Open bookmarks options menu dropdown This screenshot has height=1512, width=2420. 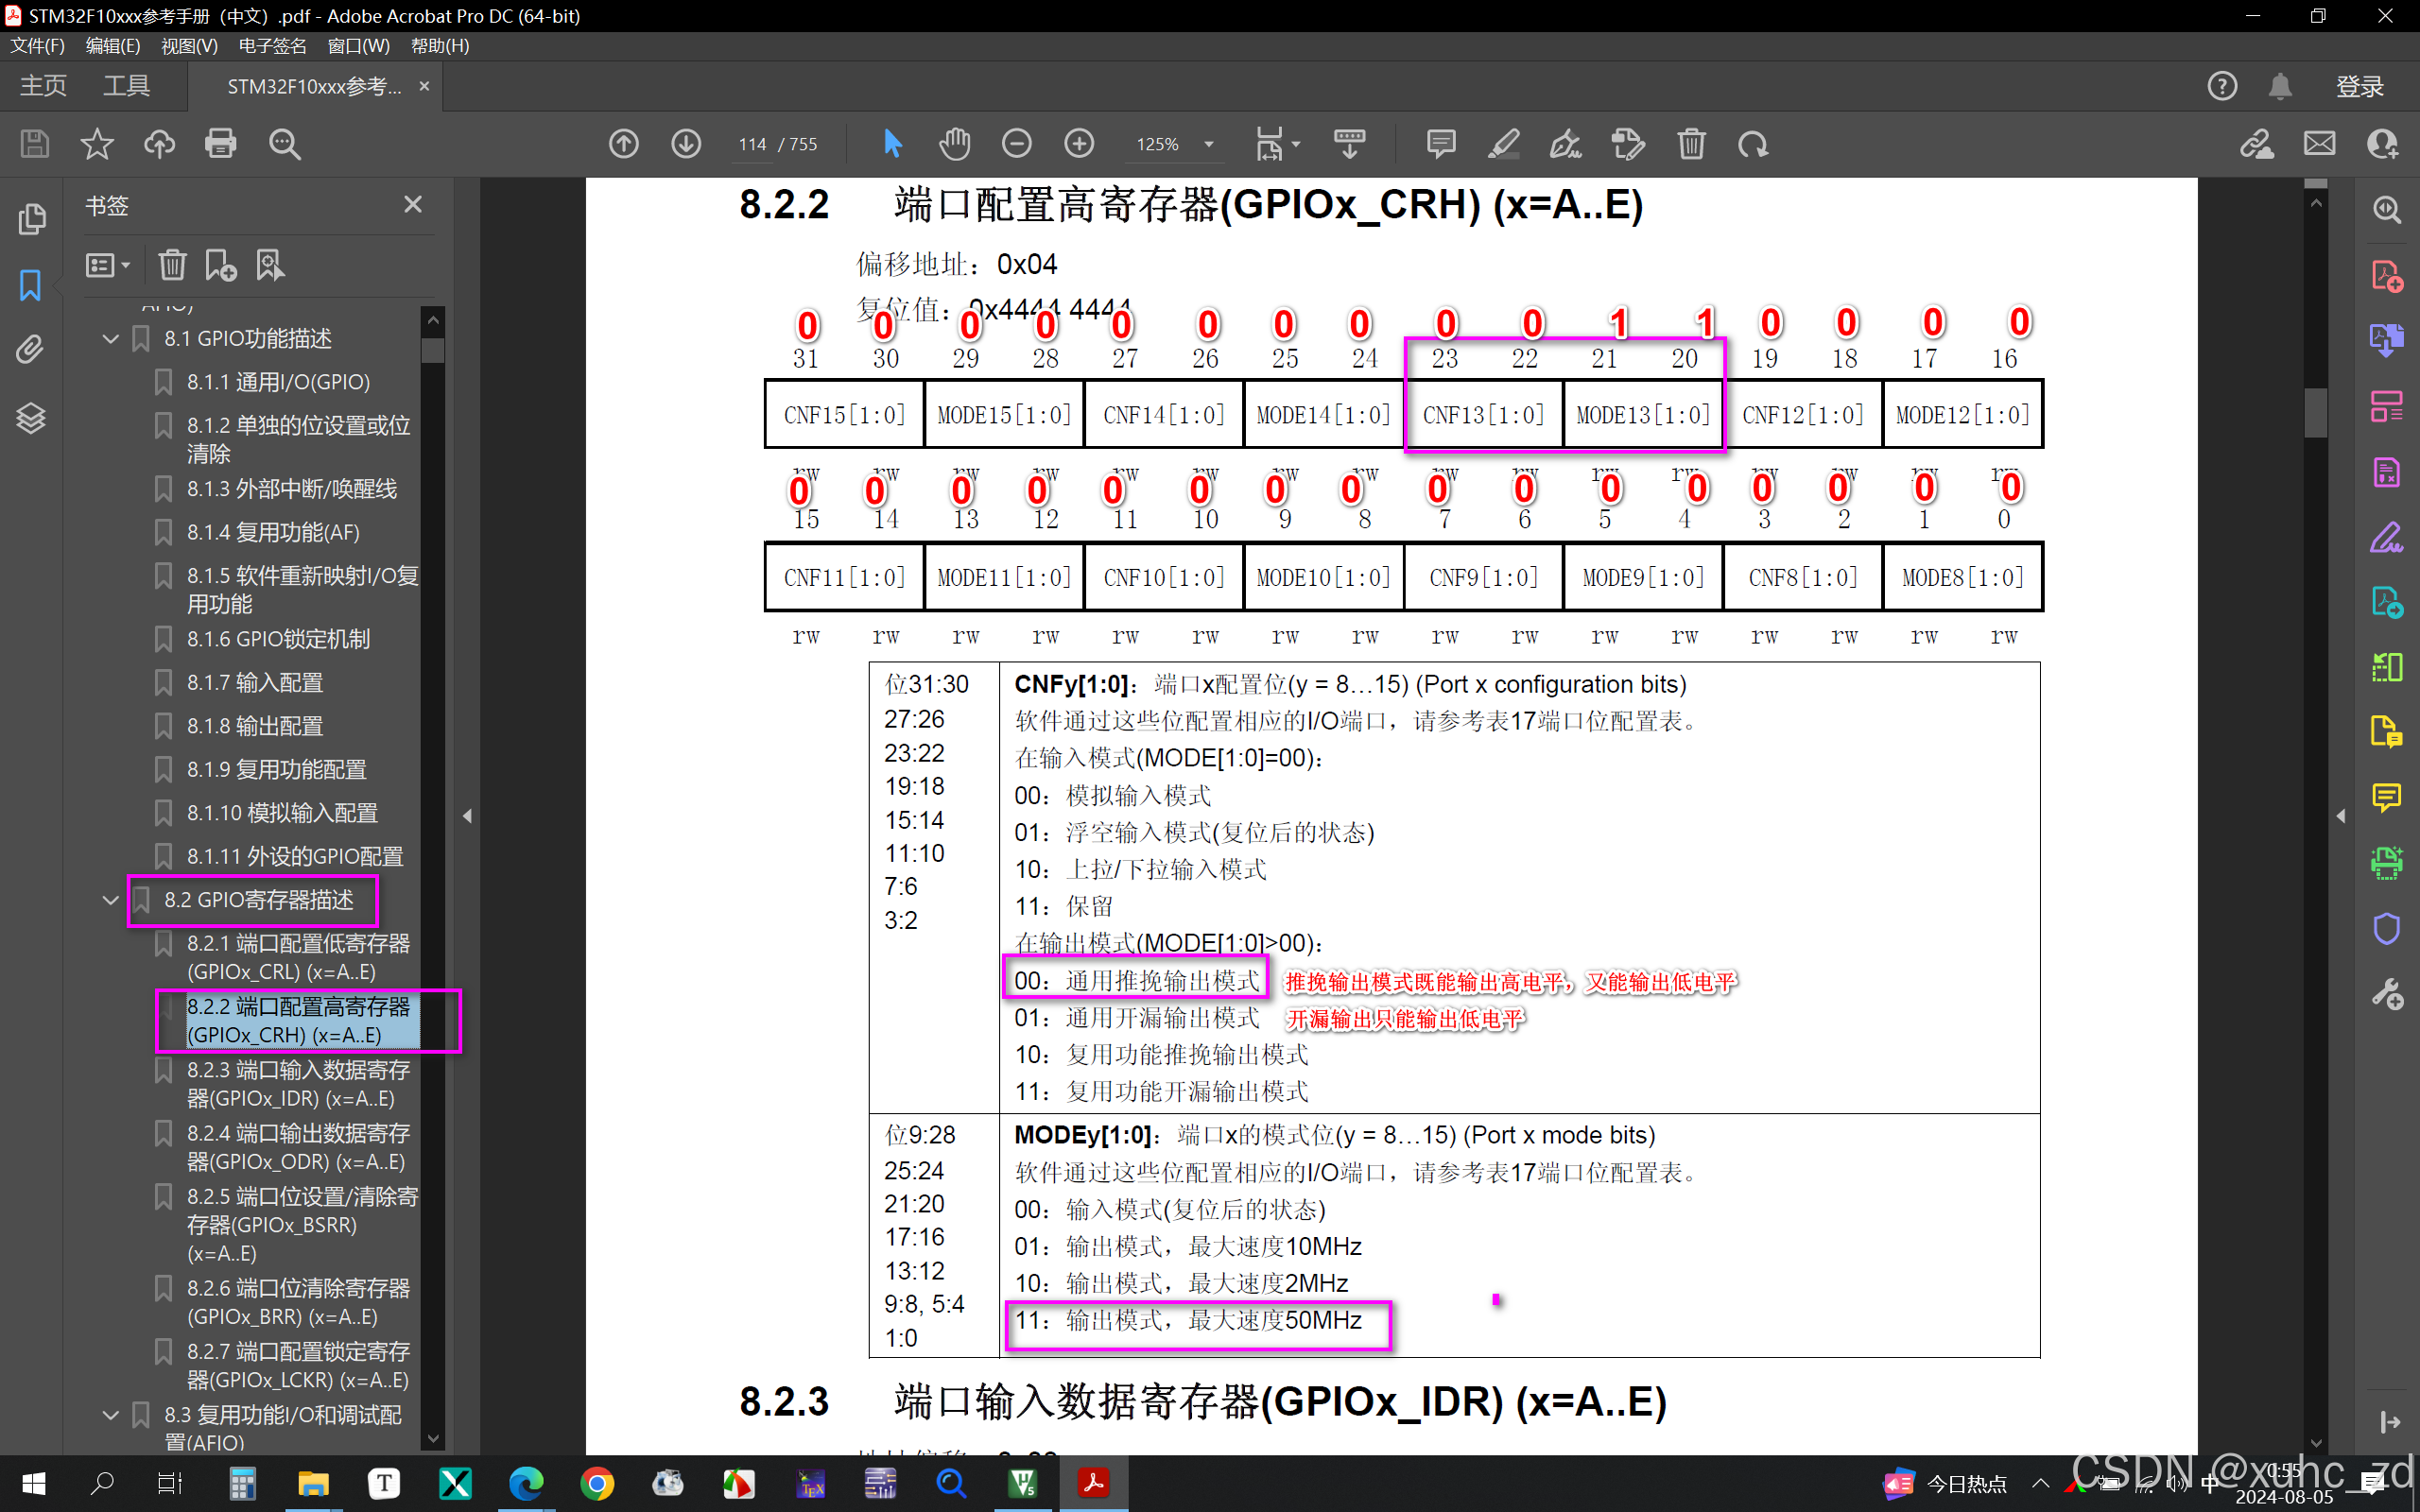click(108, 265)
